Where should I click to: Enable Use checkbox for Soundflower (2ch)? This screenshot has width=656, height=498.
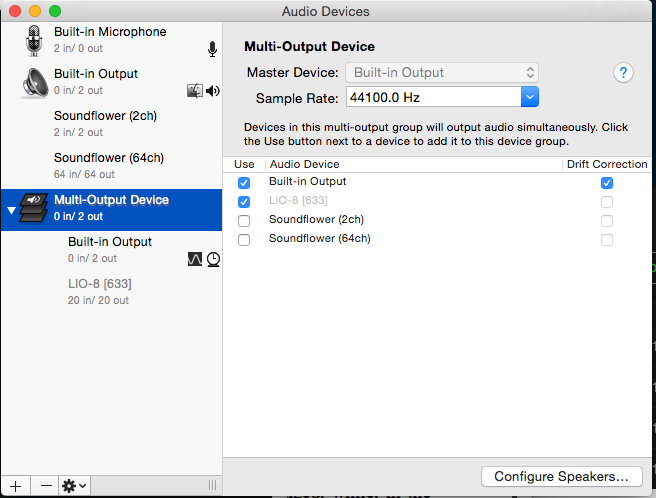tap(244, 221)
